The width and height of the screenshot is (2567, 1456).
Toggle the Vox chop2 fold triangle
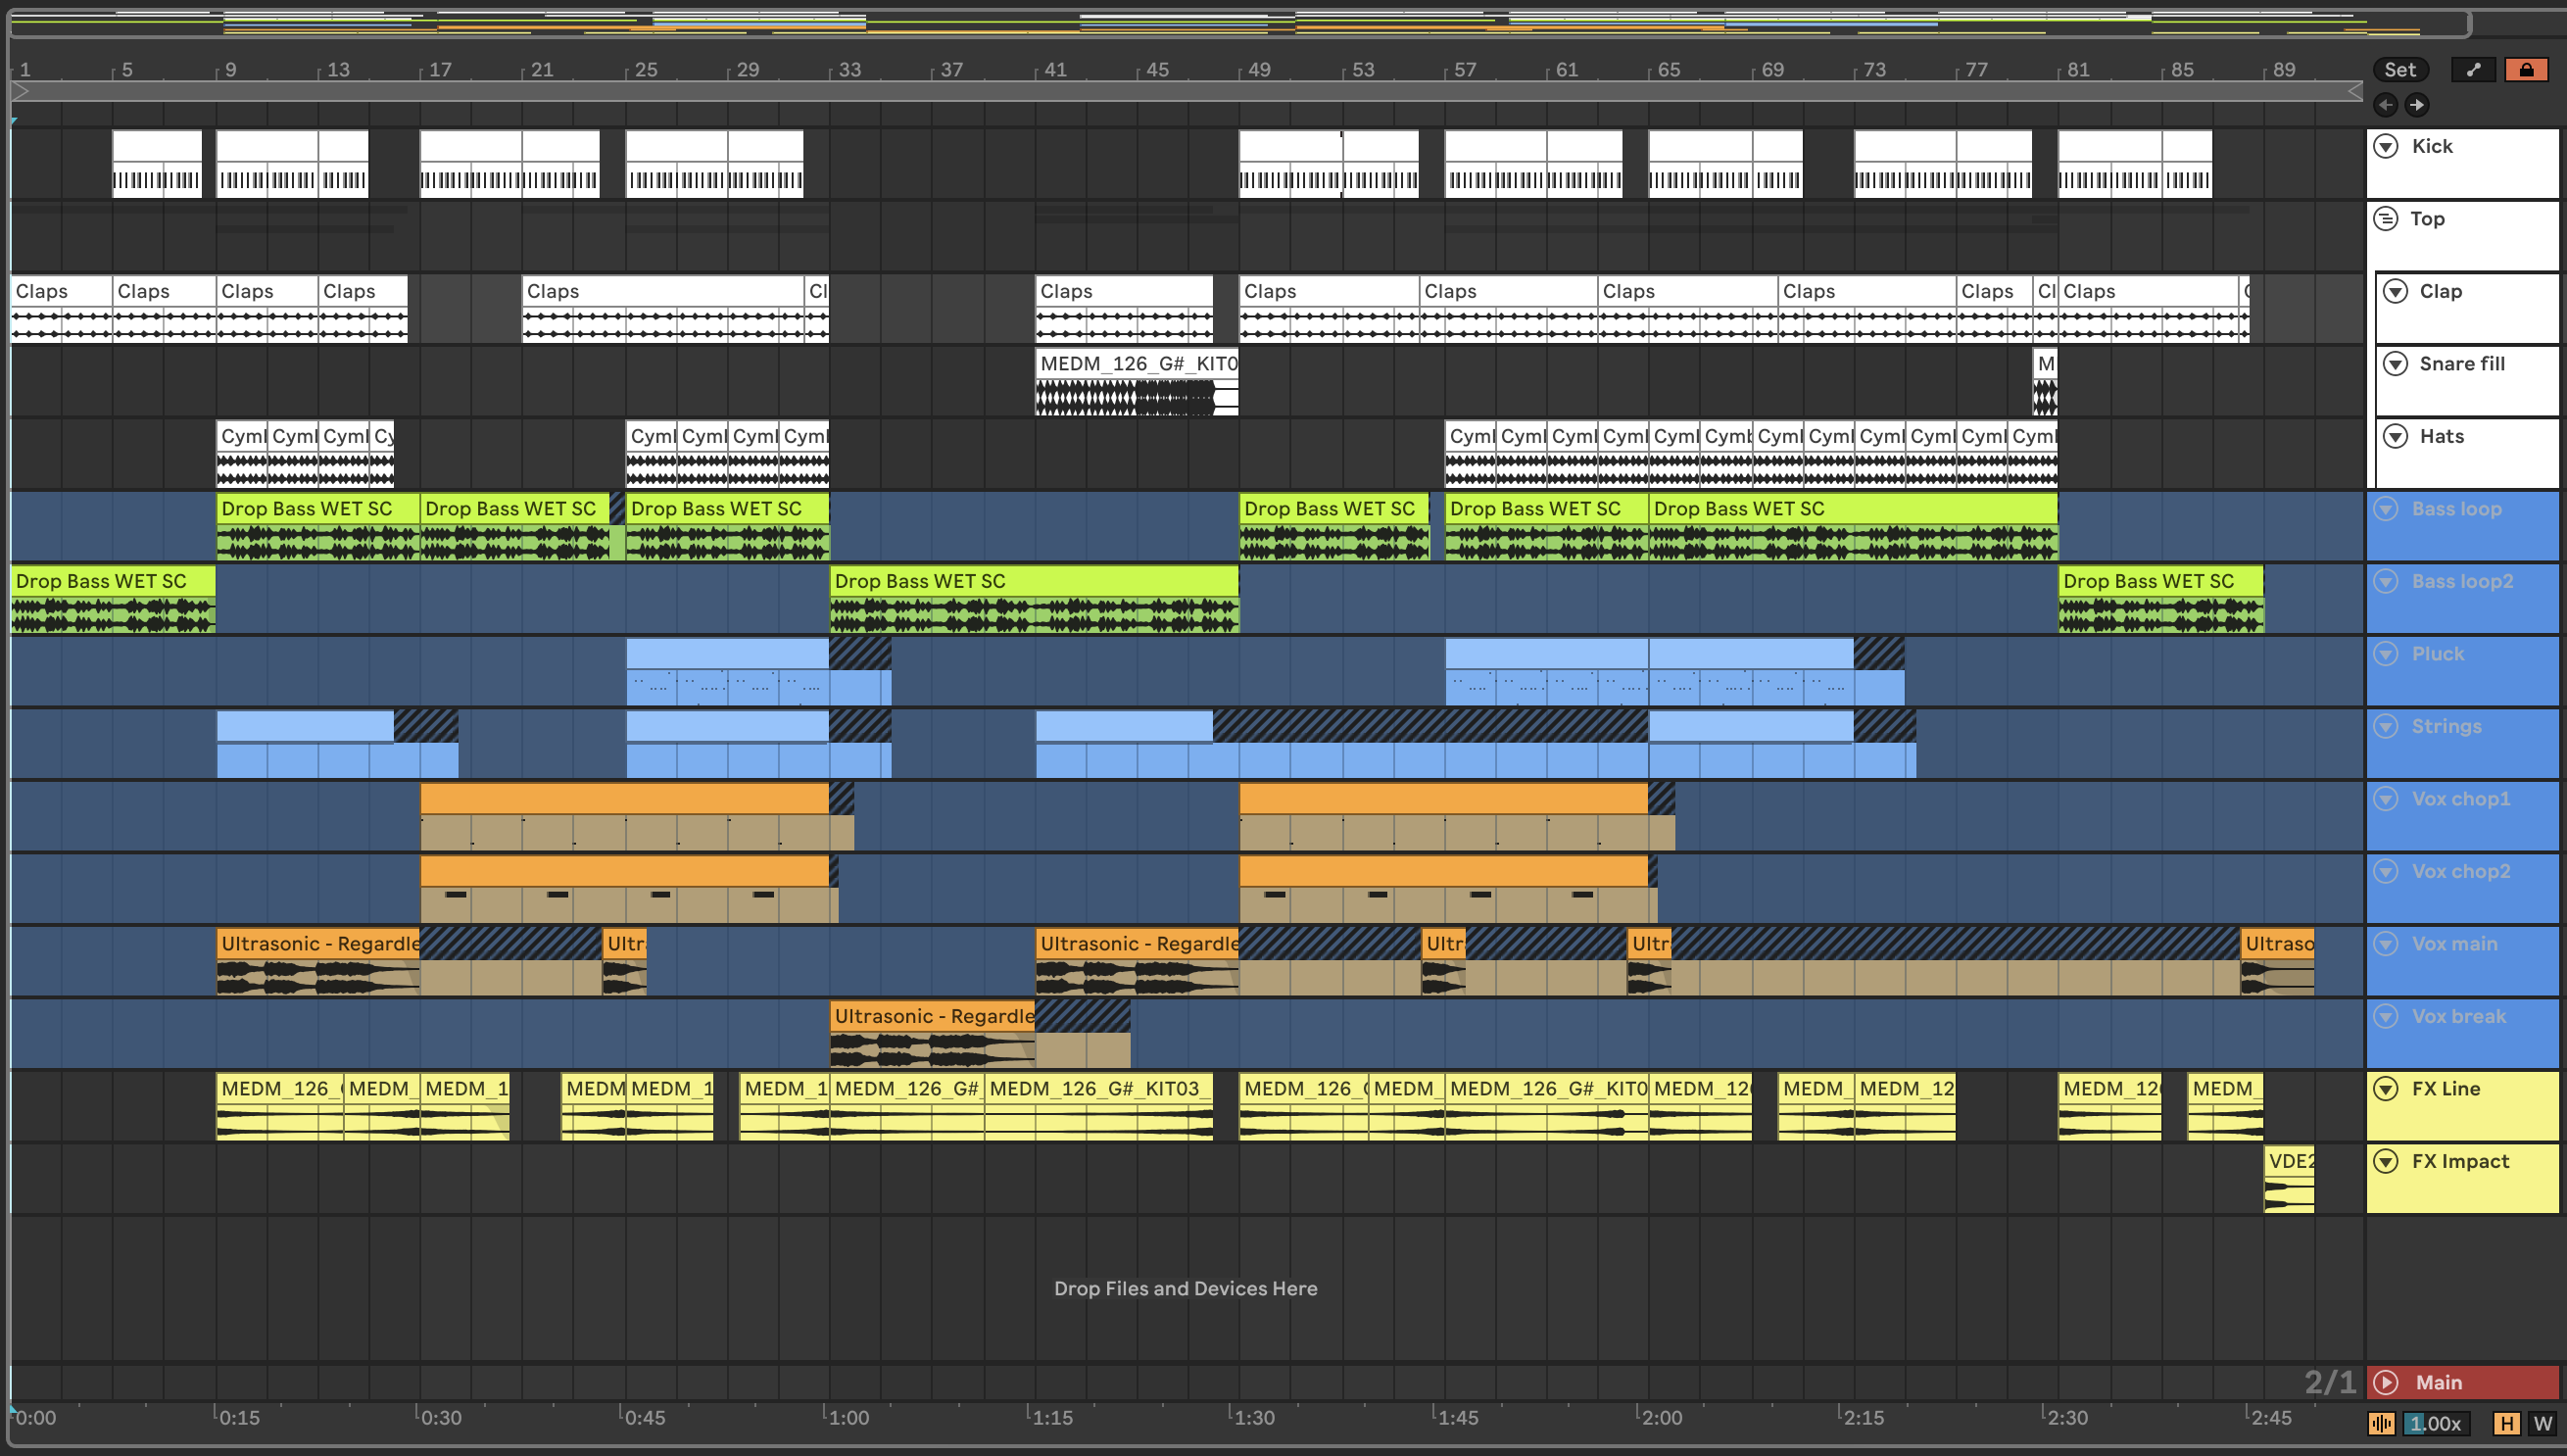click(2386, 871)
